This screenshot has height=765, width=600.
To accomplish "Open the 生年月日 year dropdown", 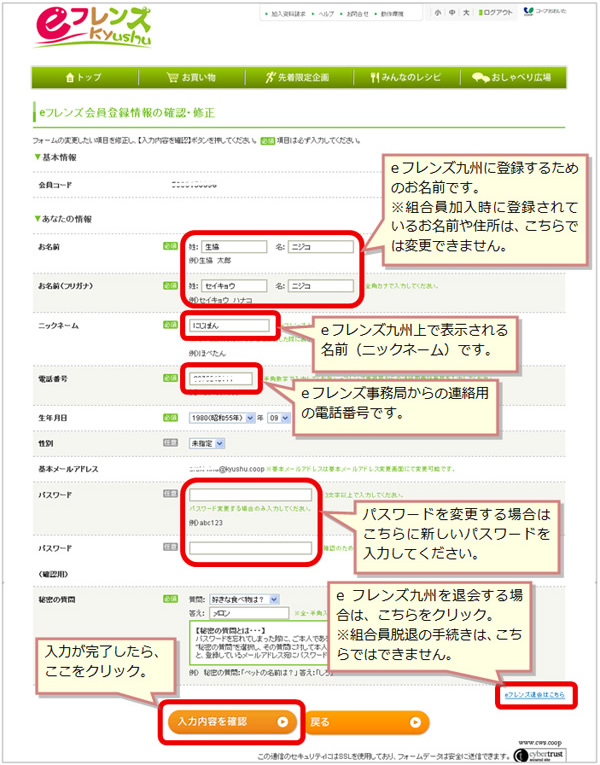I will (x=222, y=418).
